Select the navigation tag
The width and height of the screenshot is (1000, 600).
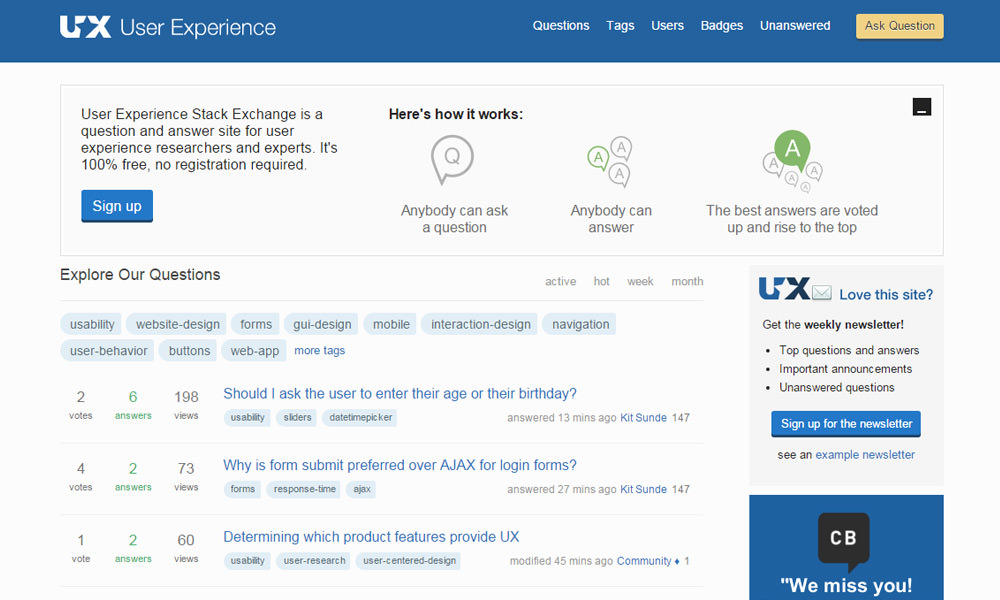580,324
